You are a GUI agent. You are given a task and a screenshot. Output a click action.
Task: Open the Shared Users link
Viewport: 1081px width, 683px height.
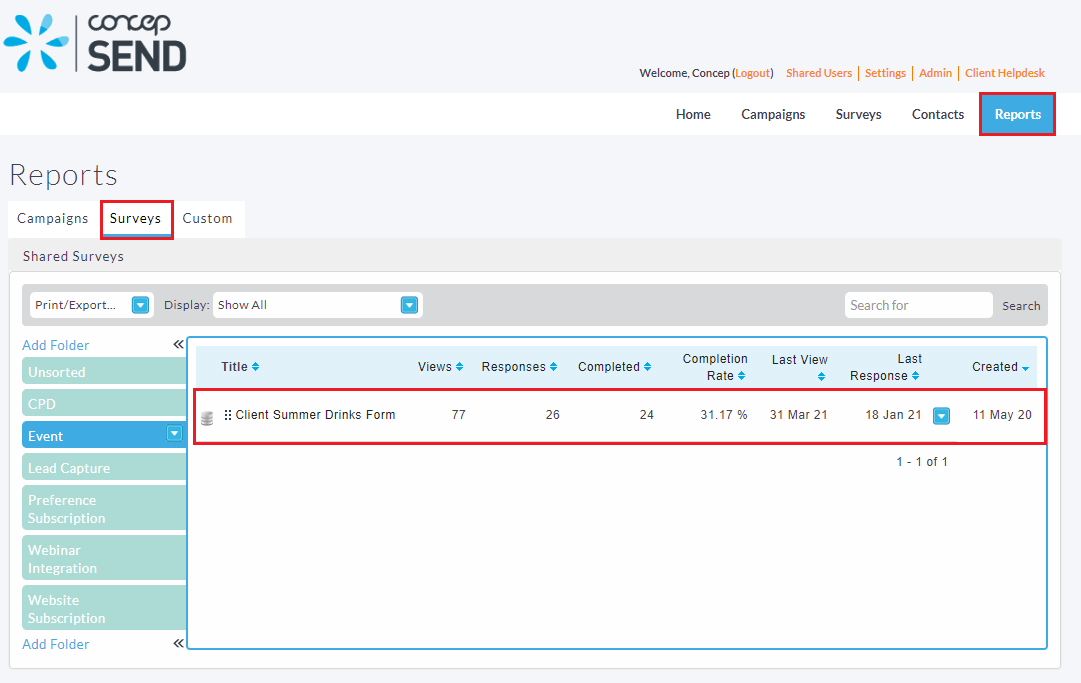click(819, 73)
